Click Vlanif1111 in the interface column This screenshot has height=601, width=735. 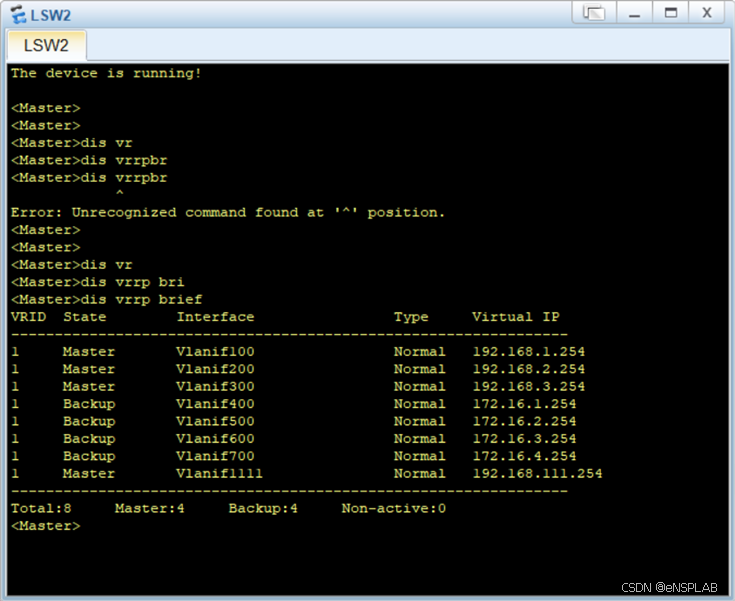pyautogui.click(x=219, y=473)
